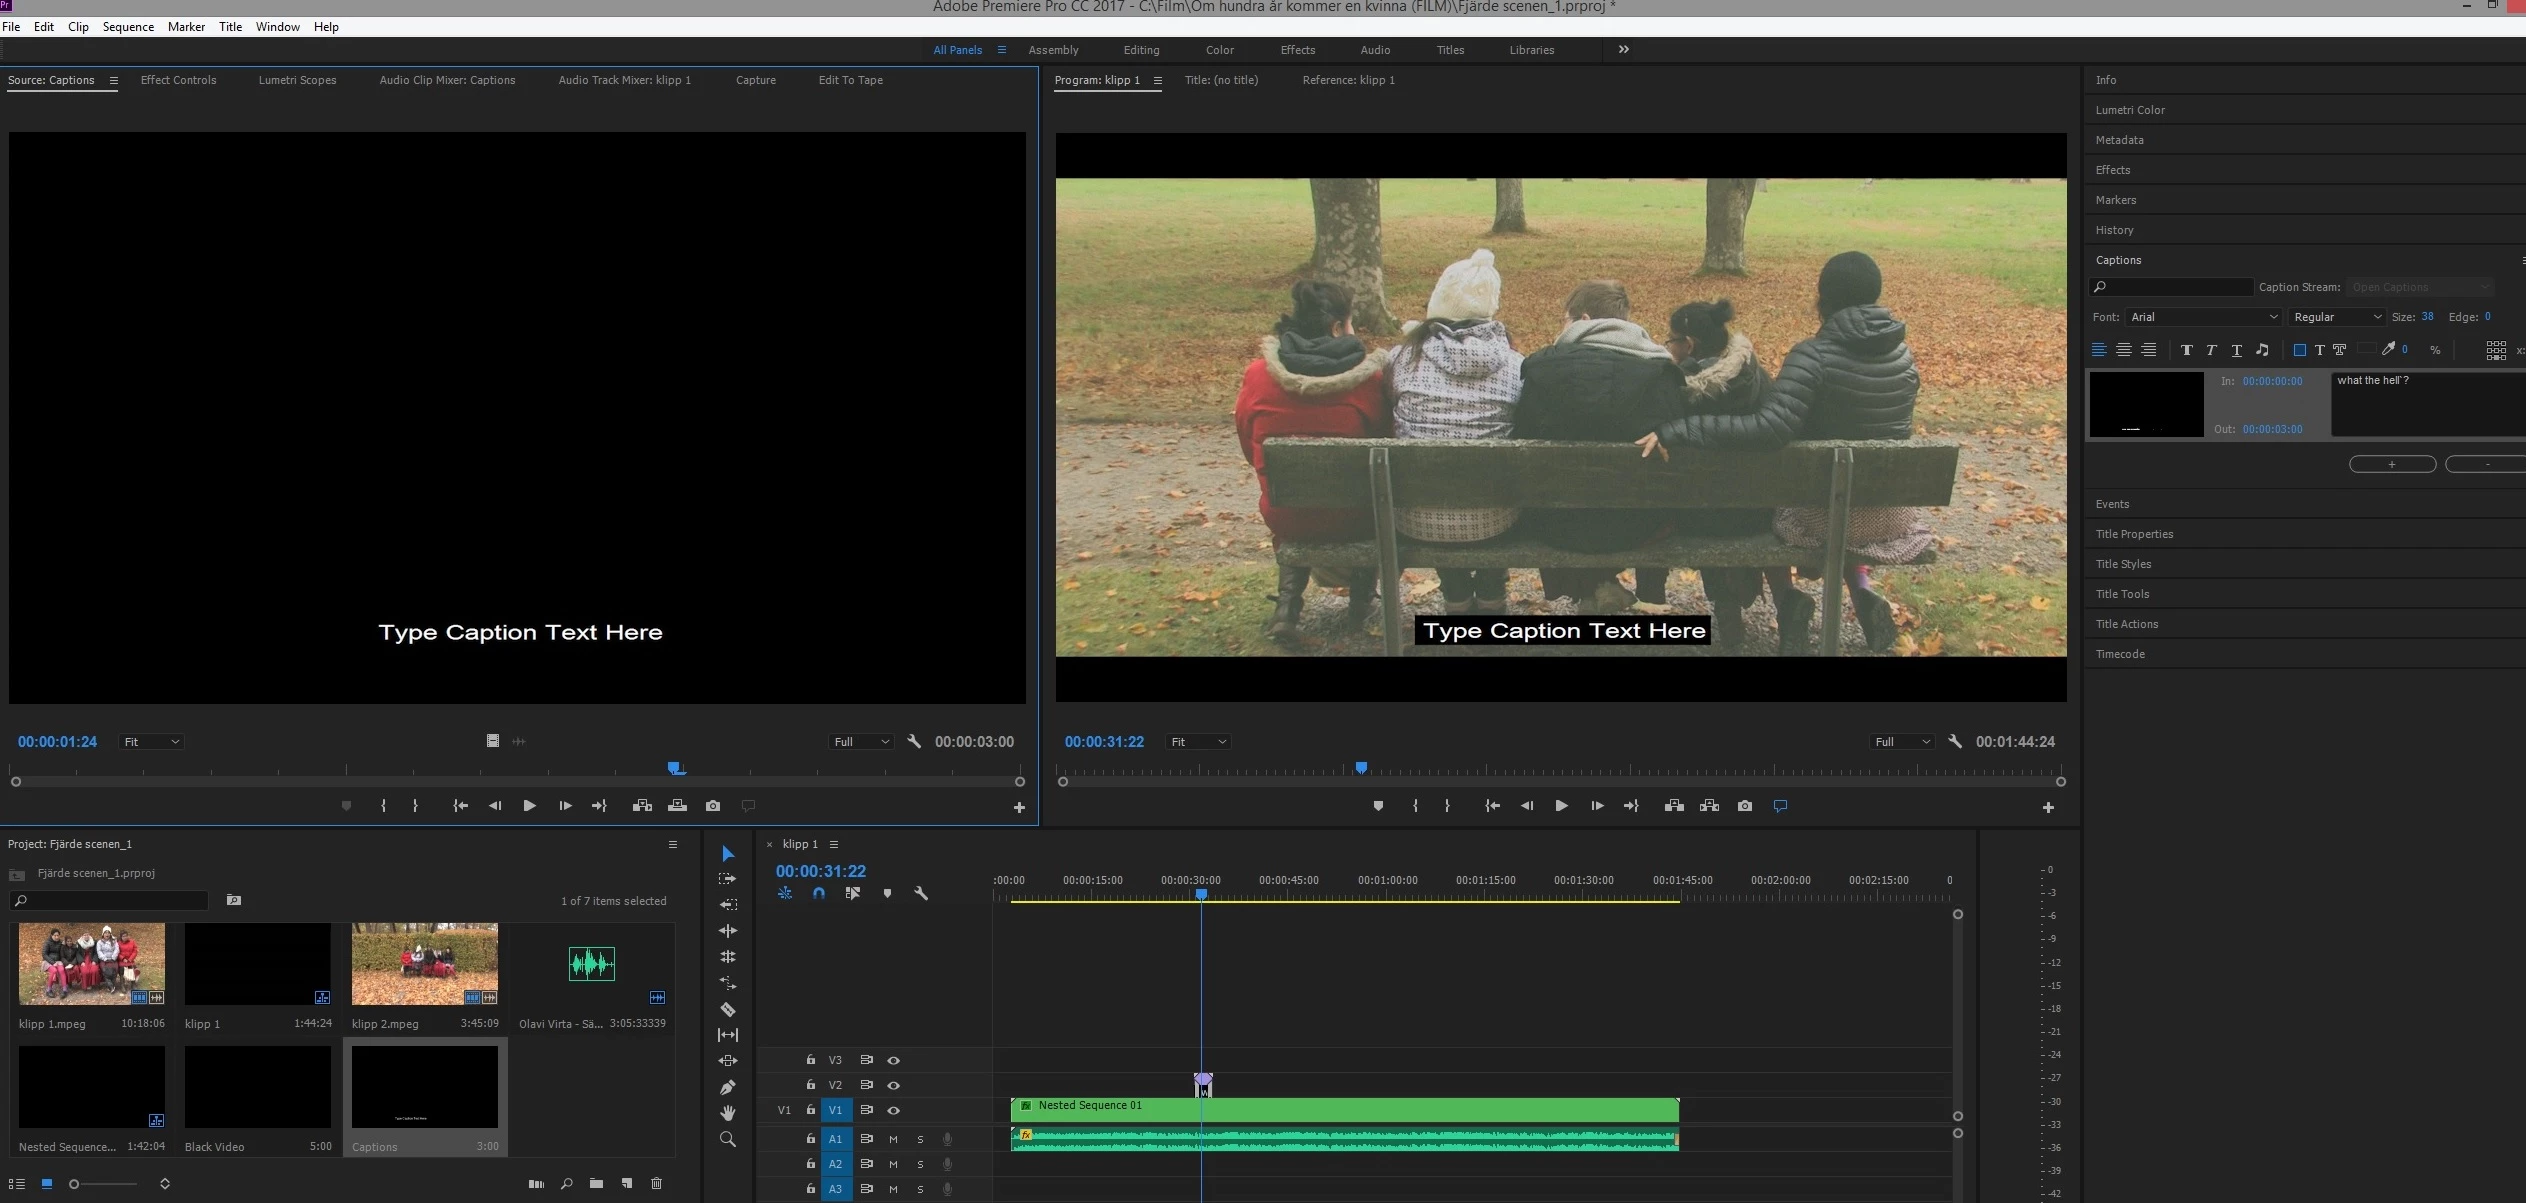
Task: Open the caption Font dropdown showing Arial
Action: [x=2204, y=317]
